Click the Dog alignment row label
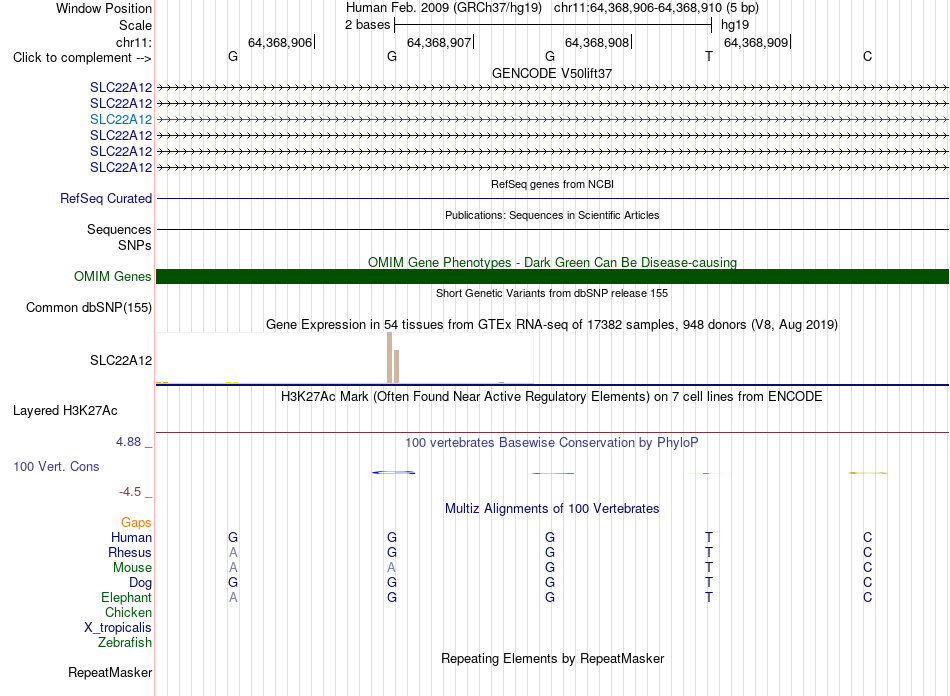The height and width of the screenshot is (696, 950). point(140,583)
